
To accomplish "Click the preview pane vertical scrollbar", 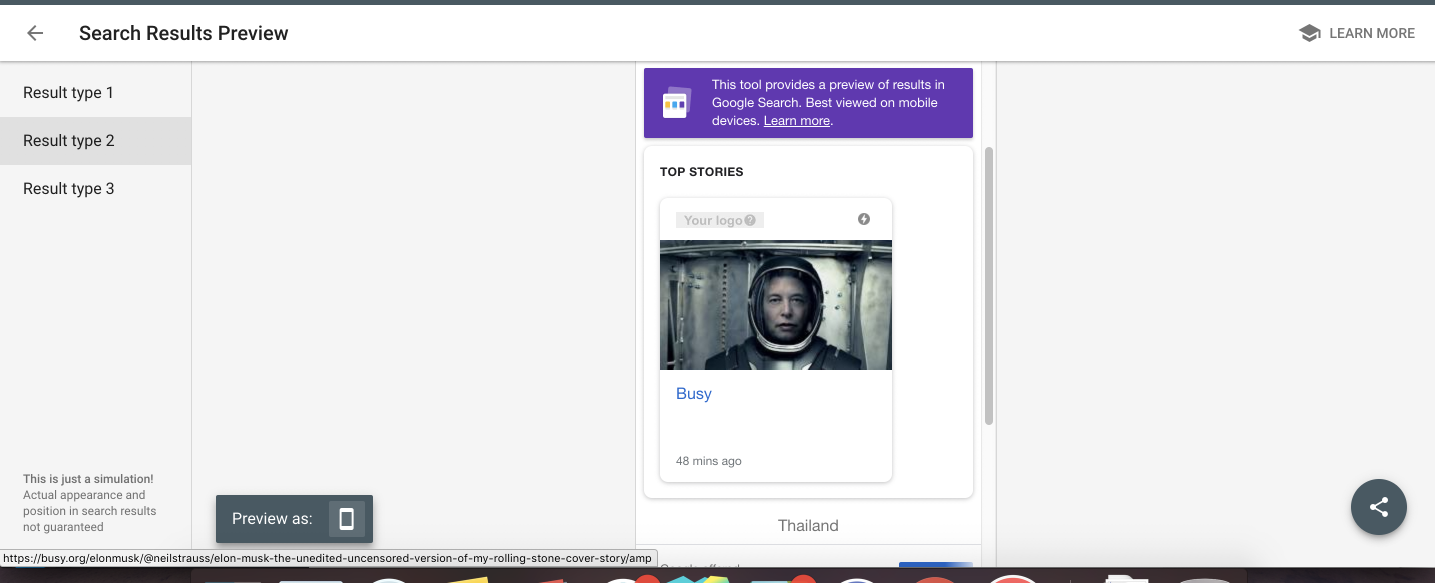I will [989, 285].
